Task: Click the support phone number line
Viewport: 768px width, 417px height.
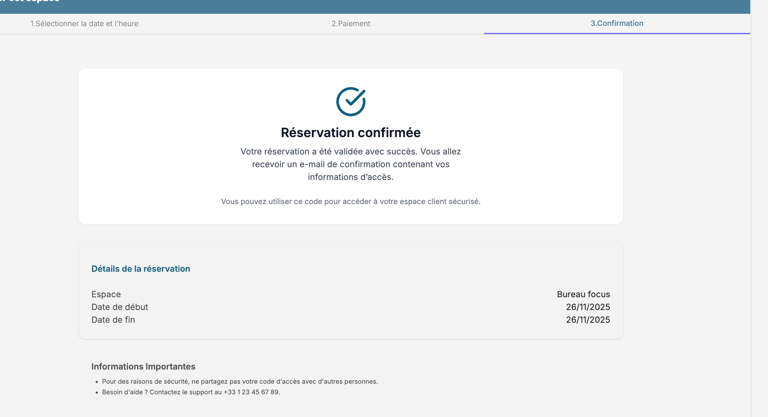Action: (191, 392)
